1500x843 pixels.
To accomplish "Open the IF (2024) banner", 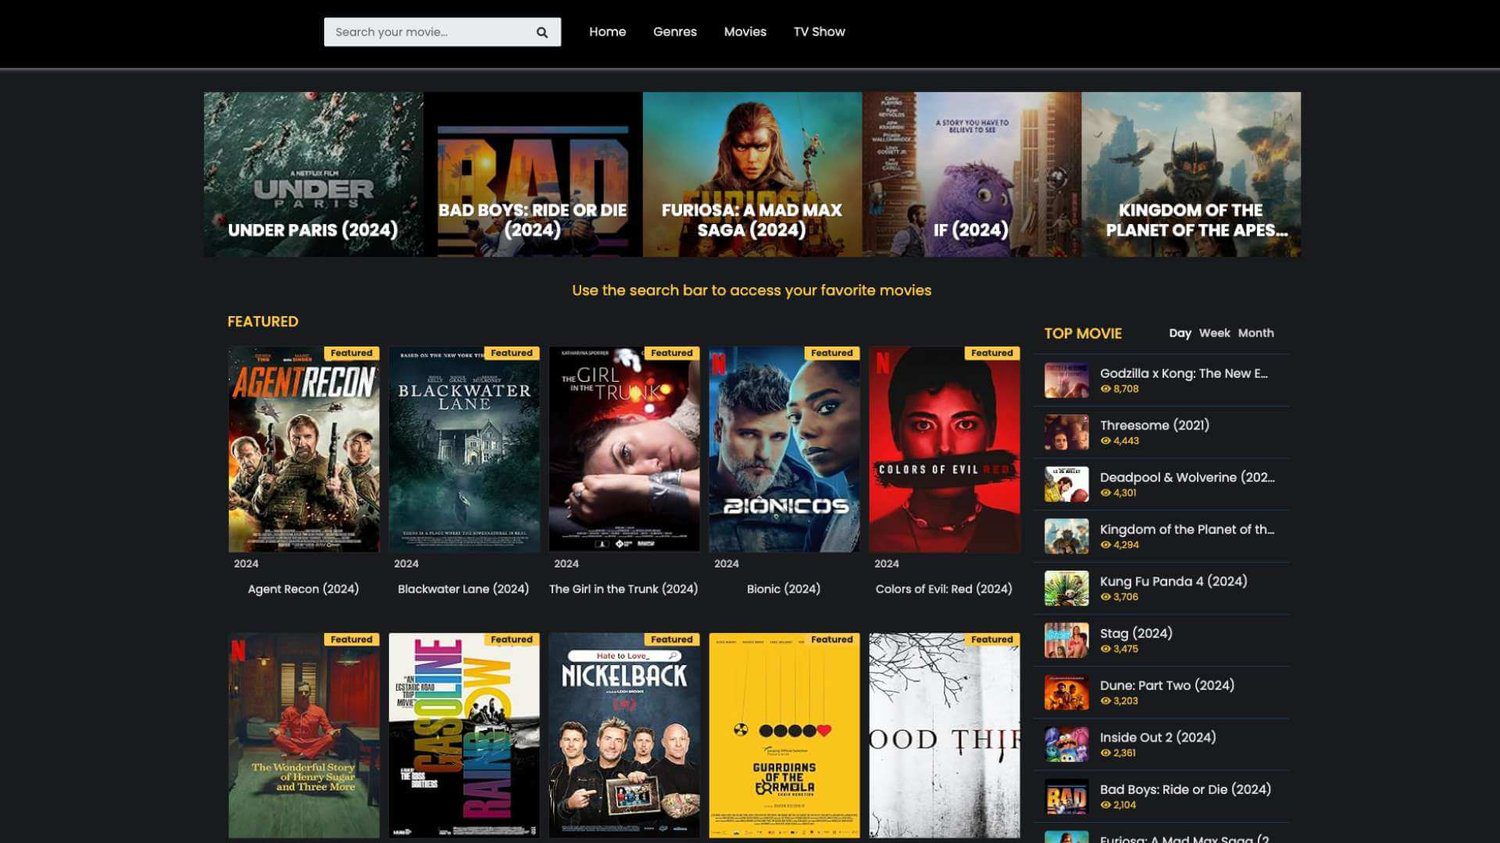I will 972,175.
